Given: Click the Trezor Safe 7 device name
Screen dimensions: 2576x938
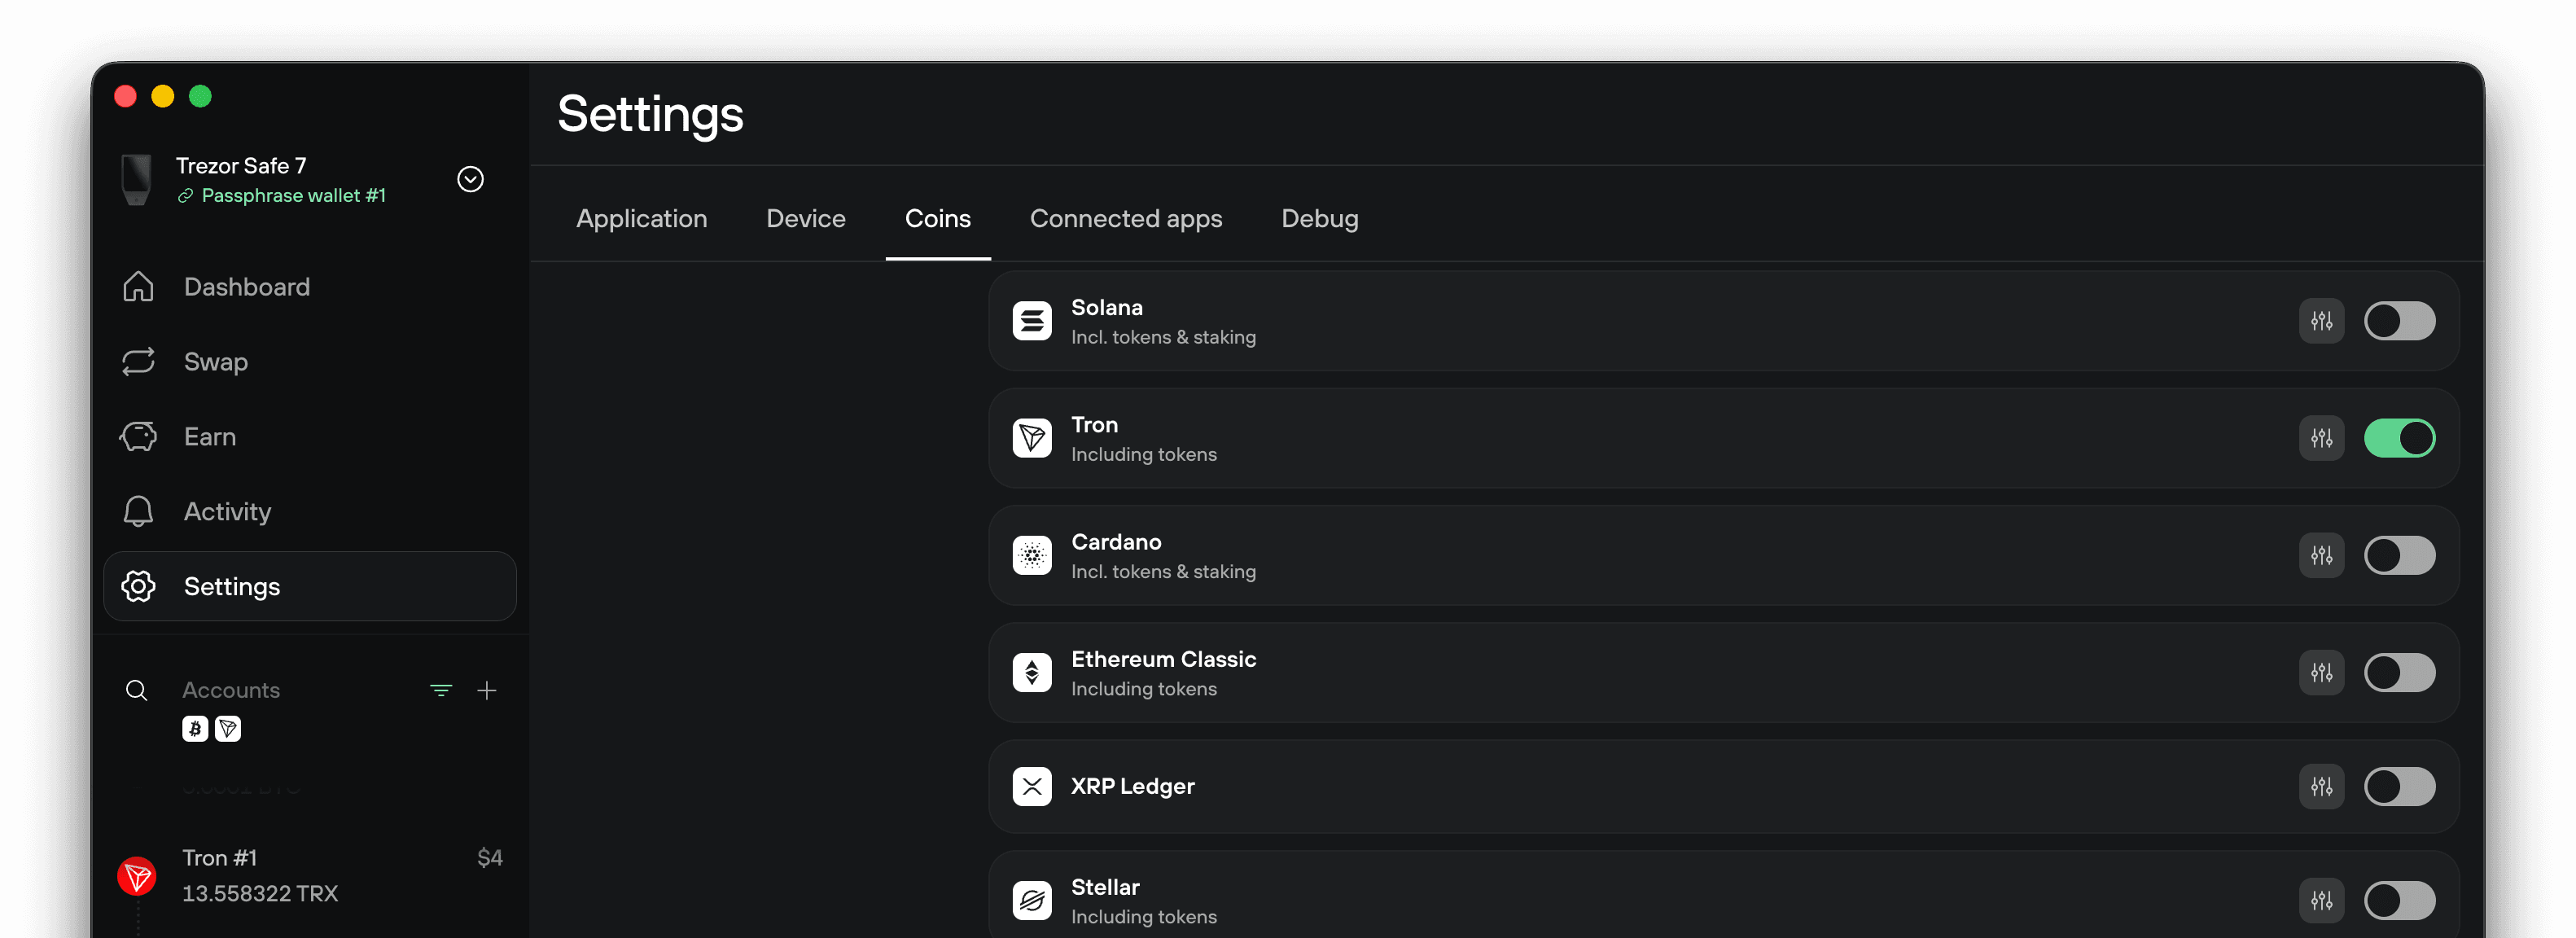Looking at the screenshot, I should point(241,165).
